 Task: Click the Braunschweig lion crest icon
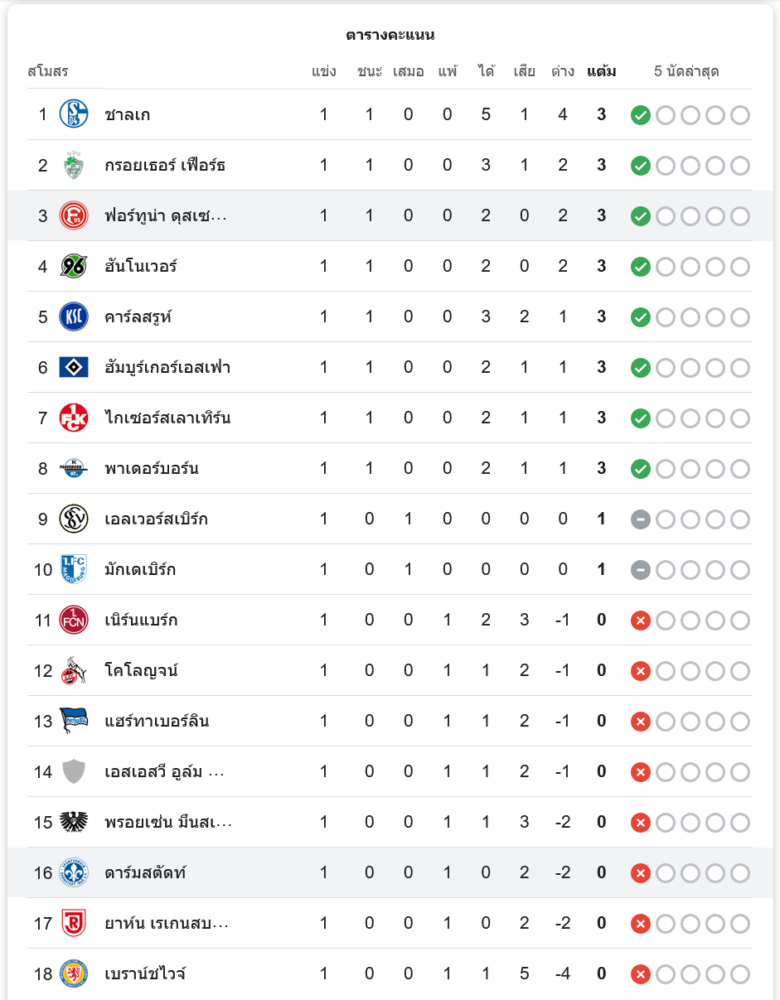[x=74, y=973]
